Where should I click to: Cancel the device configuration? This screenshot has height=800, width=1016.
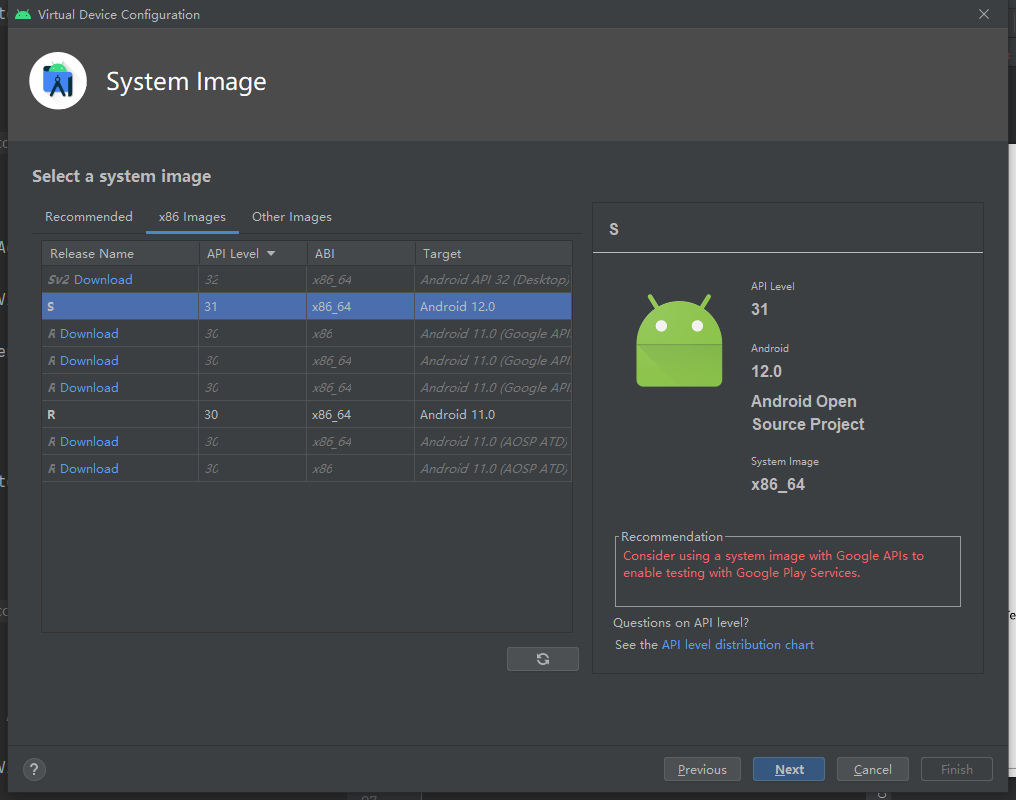coord(872,769)
